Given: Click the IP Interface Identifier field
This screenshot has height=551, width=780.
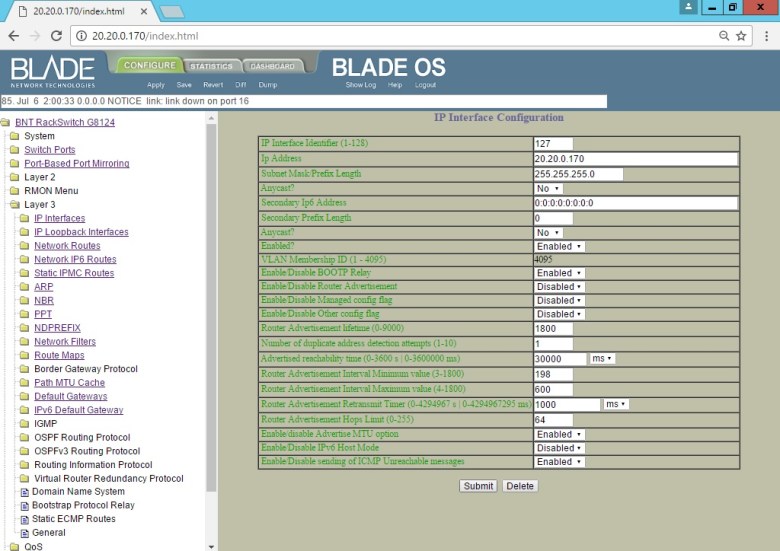Looking at the screenshot, I should (x=553, y=144).
